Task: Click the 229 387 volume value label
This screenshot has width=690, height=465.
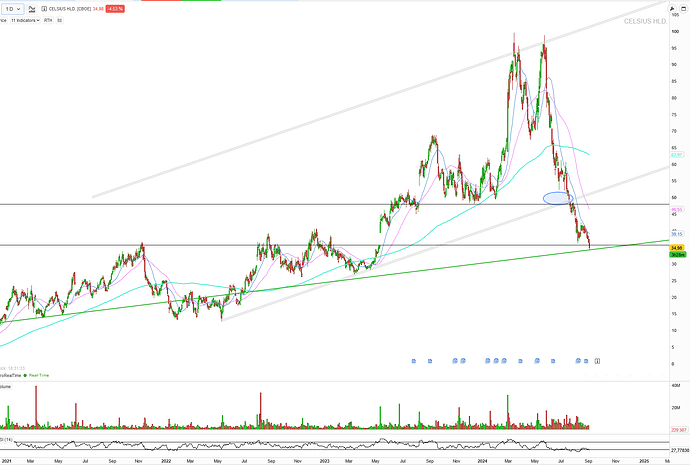Action: (679, 430)
